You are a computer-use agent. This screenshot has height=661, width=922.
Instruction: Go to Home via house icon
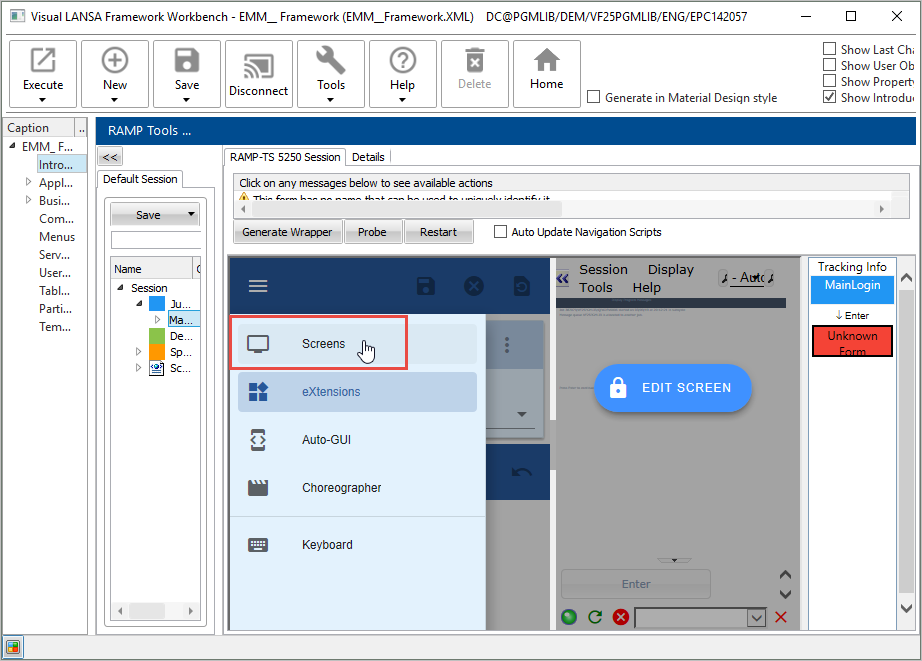coord(547,61)
